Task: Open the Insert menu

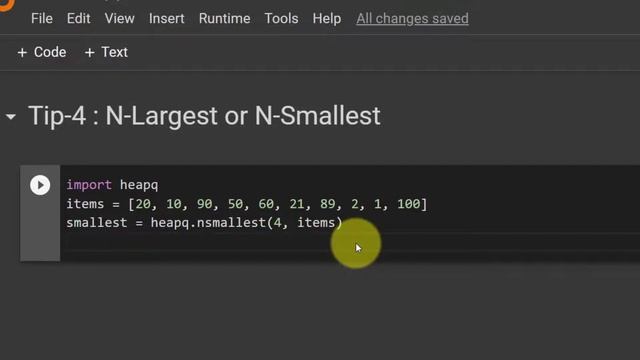Action: (167, 18)
